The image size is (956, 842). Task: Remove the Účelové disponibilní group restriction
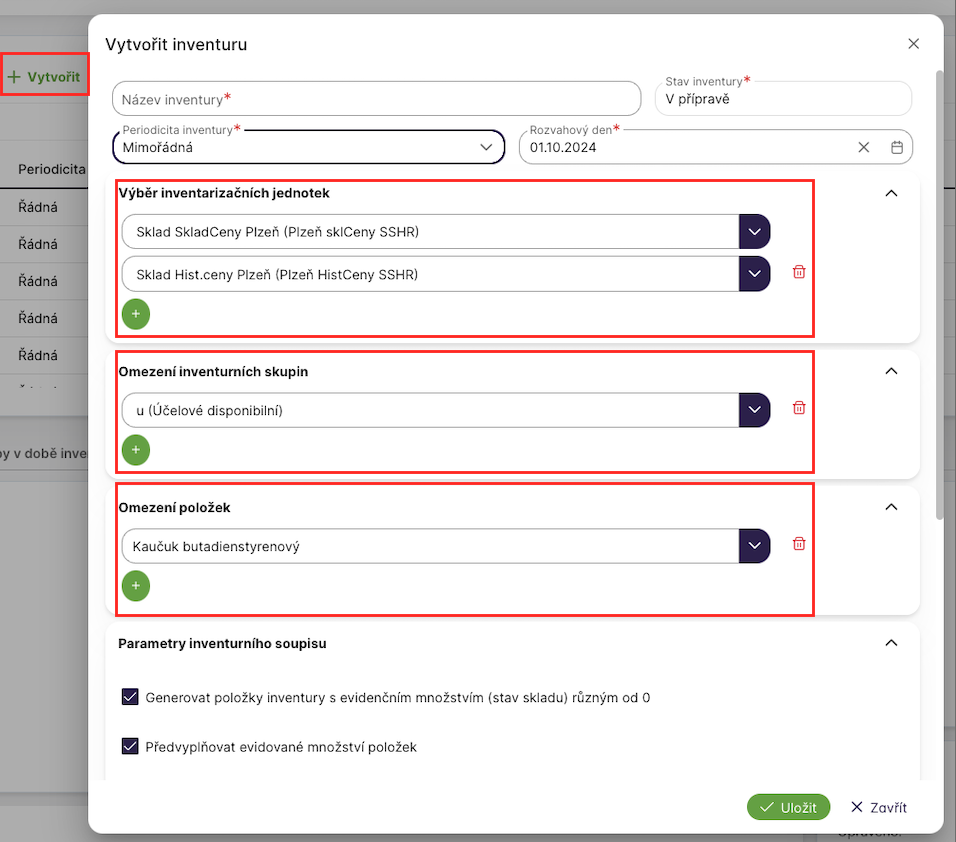(x=798, y=408)
